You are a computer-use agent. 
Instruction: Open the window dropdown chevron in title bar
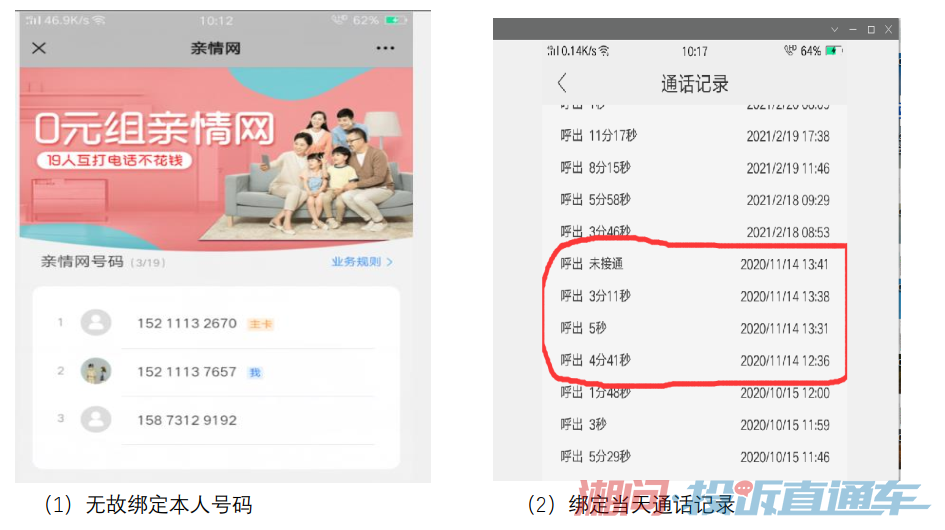835,30
